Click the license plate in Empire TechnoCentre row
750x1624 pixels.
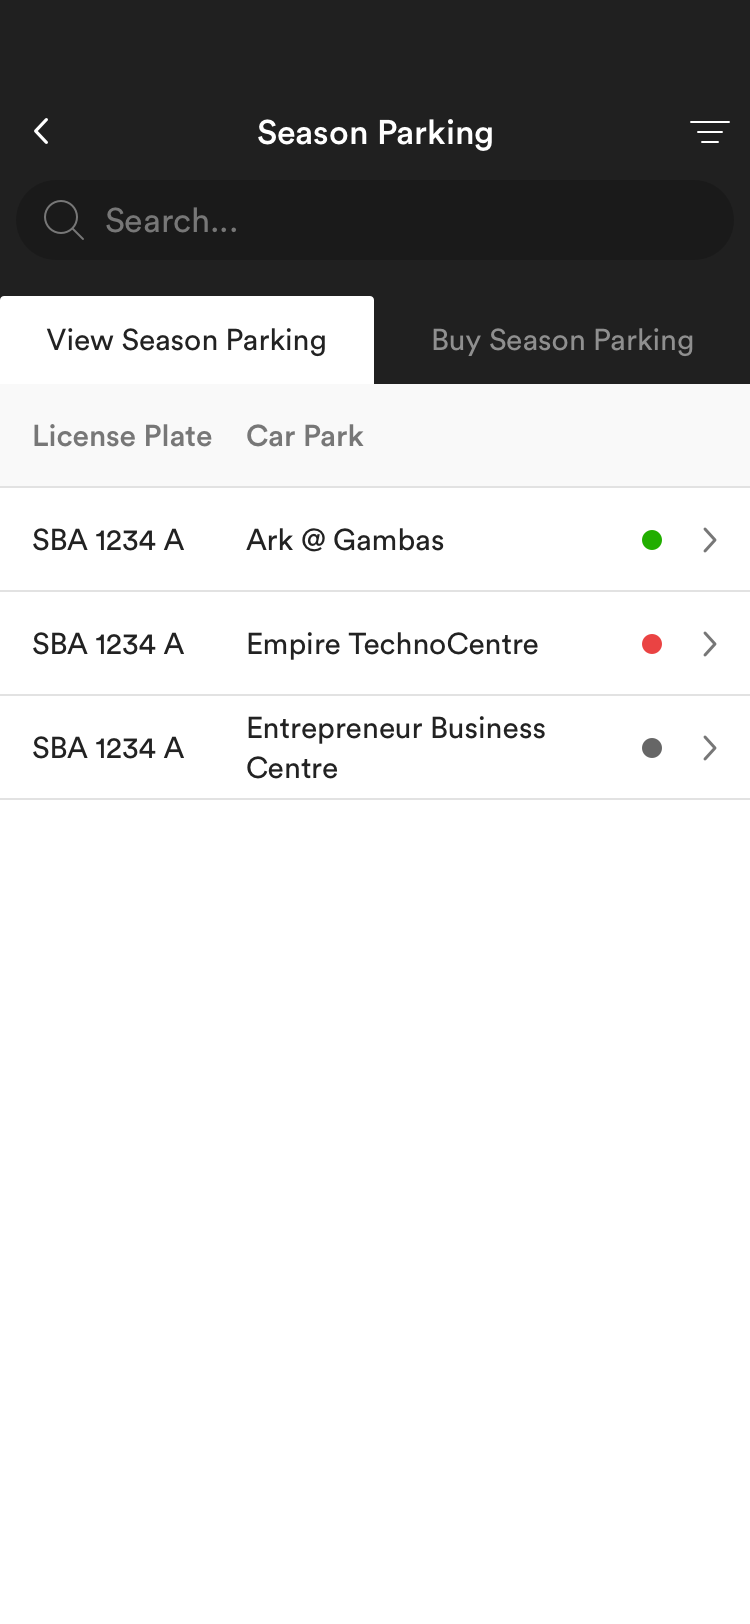pos(108,644)
